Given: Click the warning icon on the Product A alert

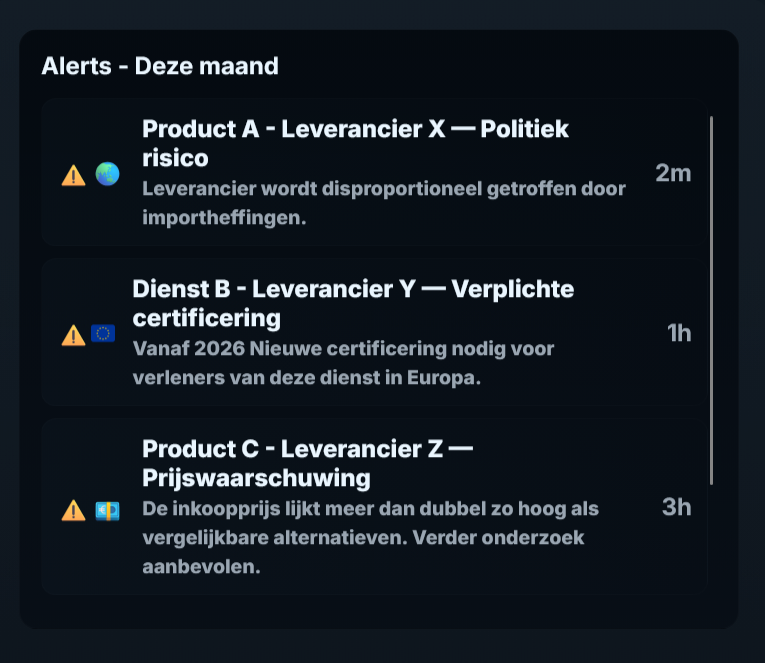Looking at the screenshot, I should pos(73,175).
